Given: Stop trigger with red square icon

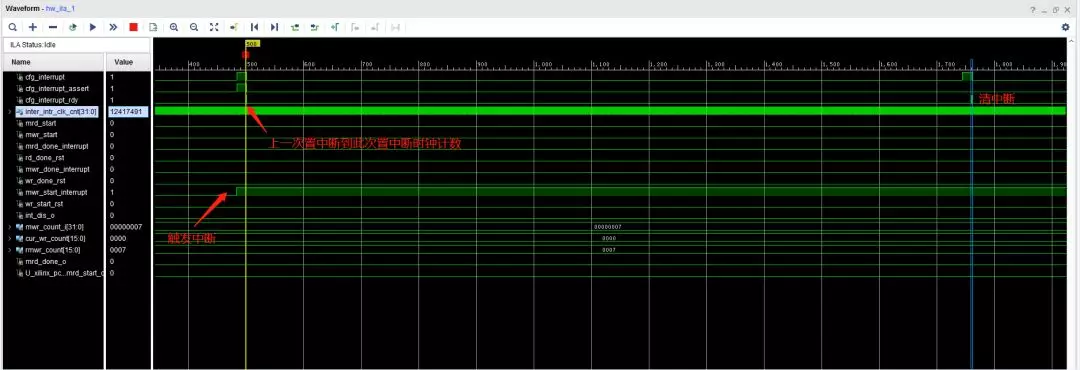Looking at the screenshot, I should click(x=134, y=27).
